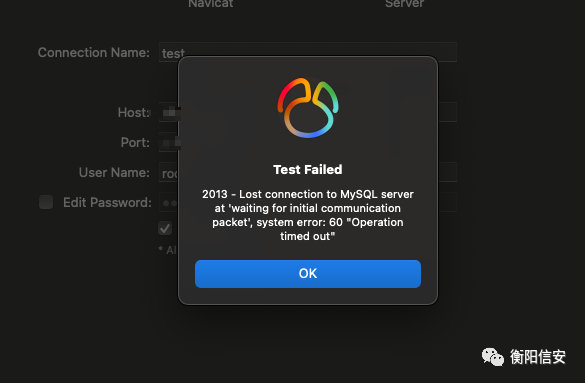The width and height of the screenshot is (585, 383).
Task: Click the WeChat icon watermark
Action: pyautogui.click(x=493, y=357)
